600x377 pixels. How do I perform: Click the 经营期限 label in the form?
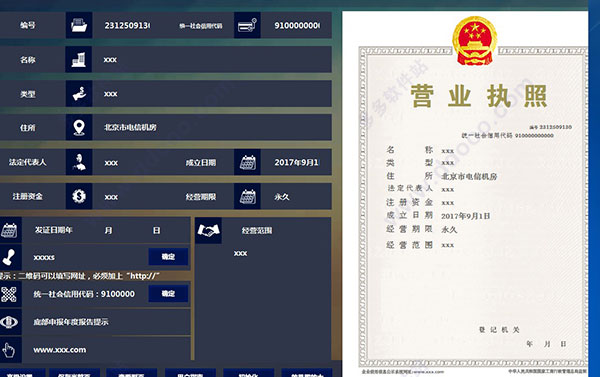point(201,197)
